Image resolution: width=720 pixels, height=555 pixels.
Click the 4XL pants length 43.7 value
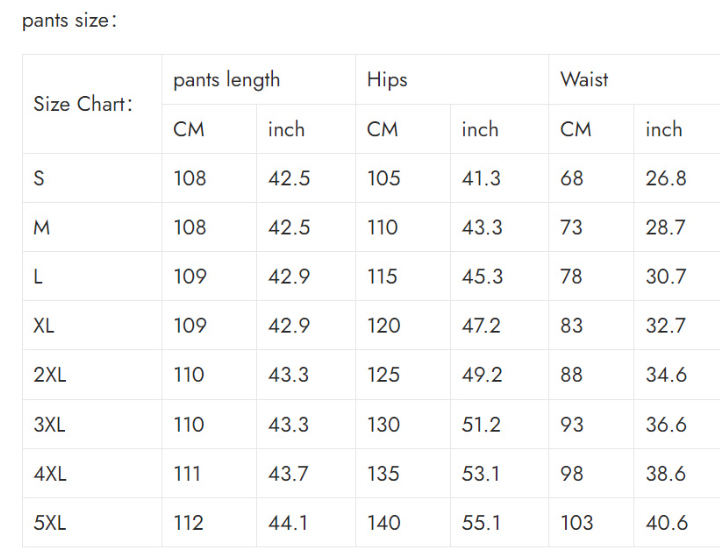pyautogui.click(x=289, y=473)
